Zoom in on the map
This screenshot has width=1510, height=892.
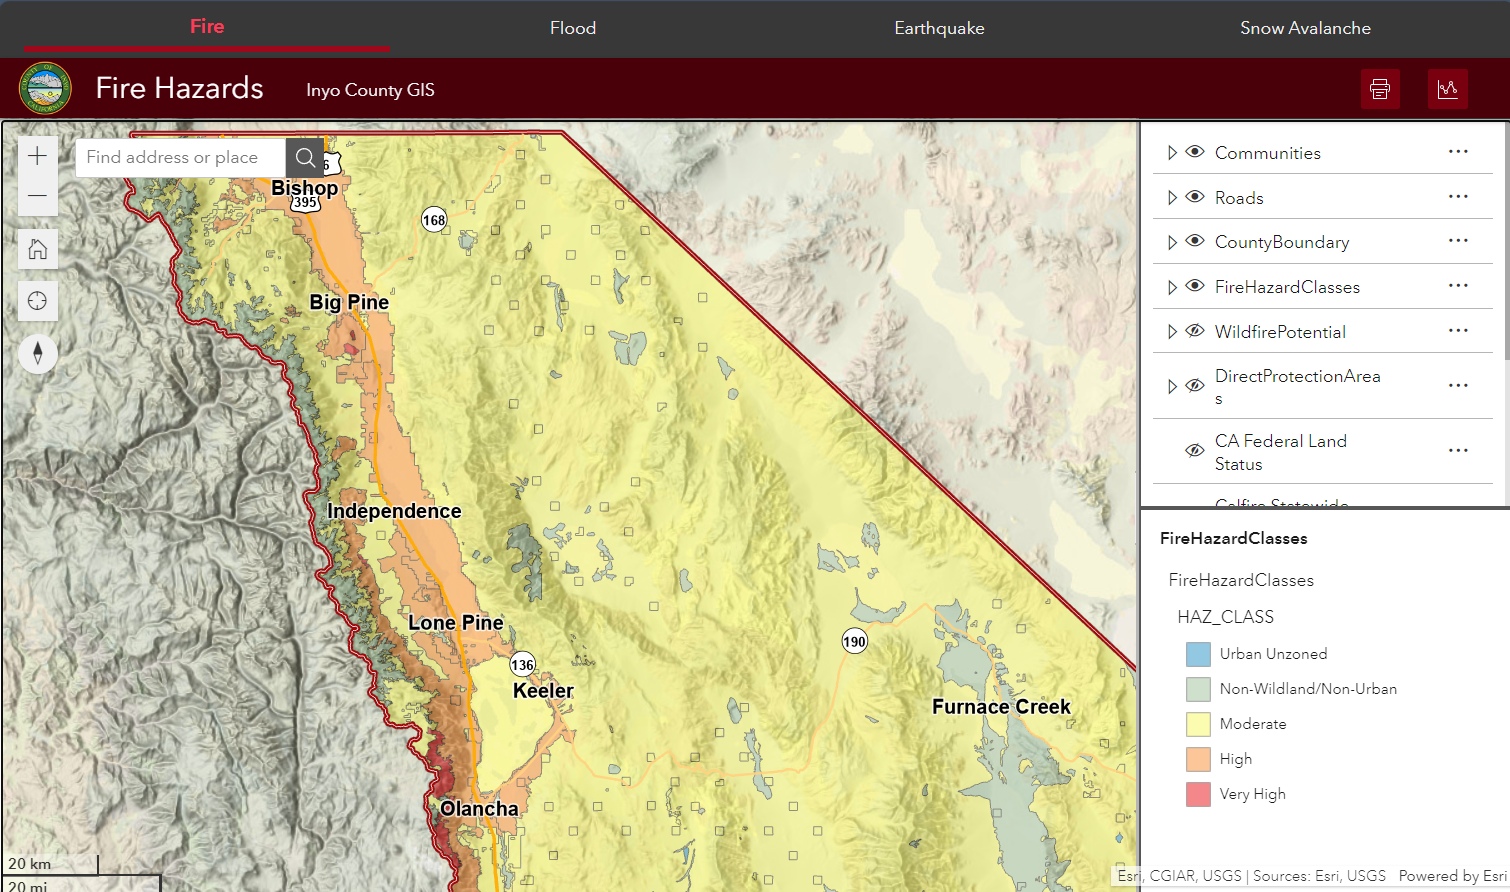coord(38,156)
